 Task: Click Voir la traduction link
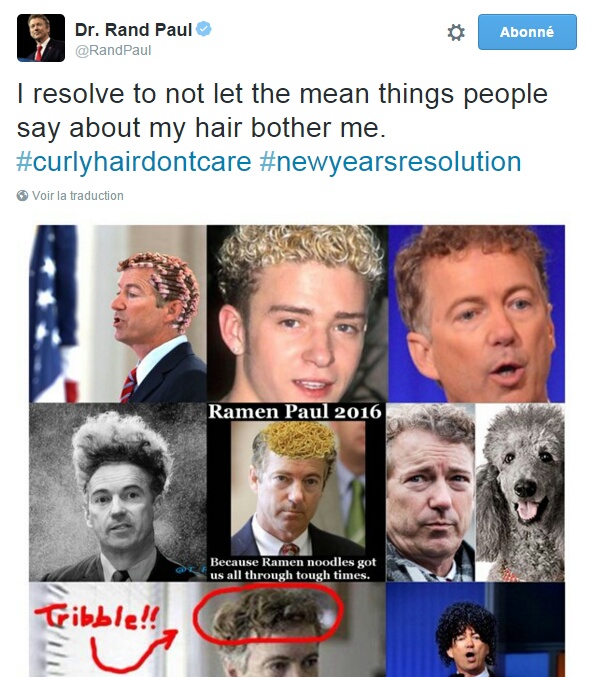78,196
